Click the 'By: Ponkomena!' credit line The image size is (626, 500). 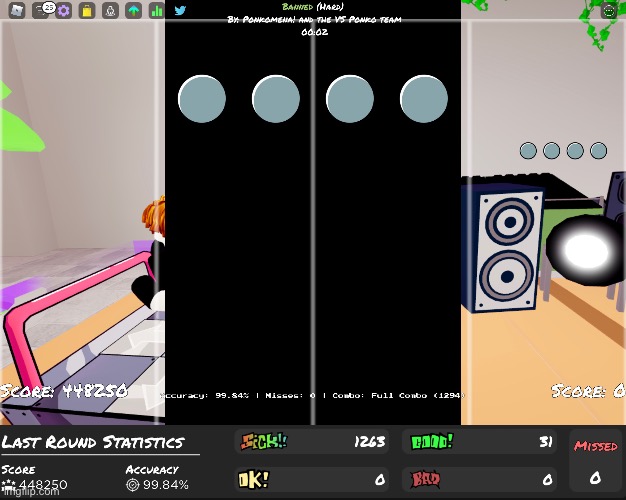(314, 19)
